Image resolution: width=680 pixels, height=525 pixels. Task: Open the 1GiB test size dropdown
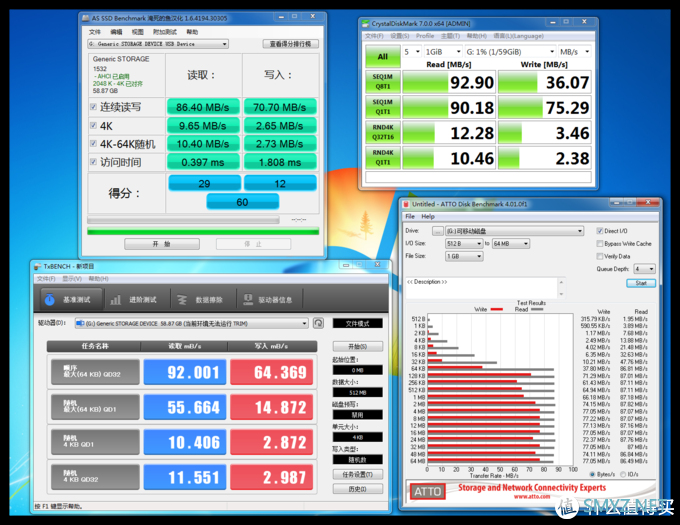(443, 52)
